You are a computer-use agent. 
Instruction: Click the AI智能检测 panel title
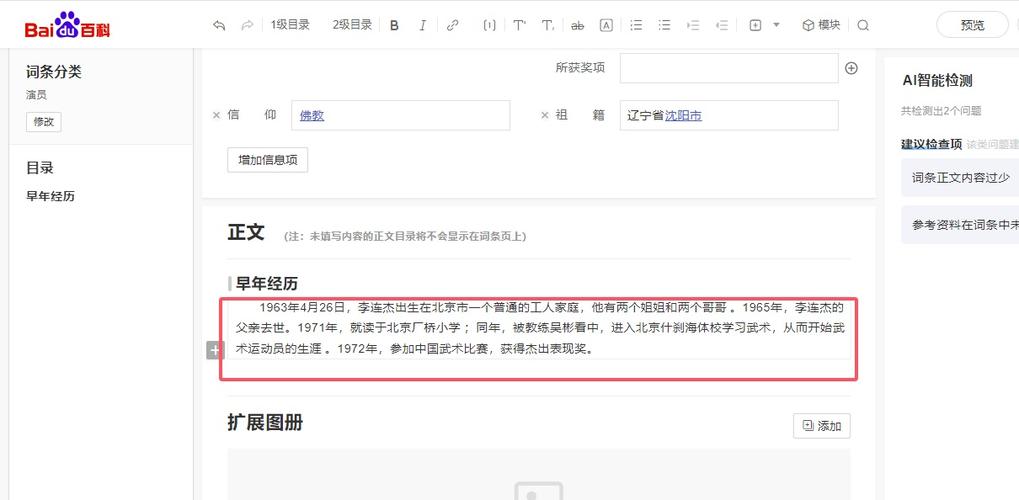[x=937, y=81]
